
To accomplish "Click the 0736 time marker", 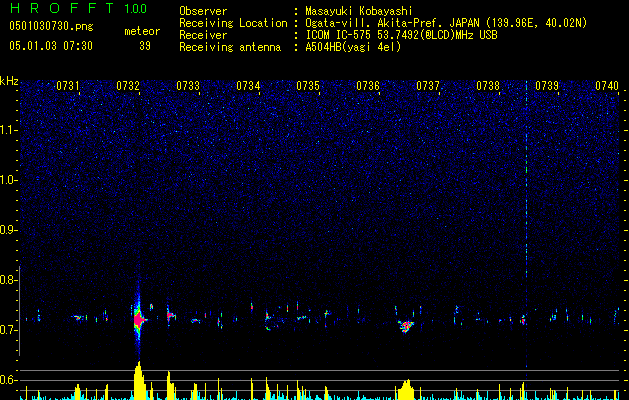I will 368,85.
